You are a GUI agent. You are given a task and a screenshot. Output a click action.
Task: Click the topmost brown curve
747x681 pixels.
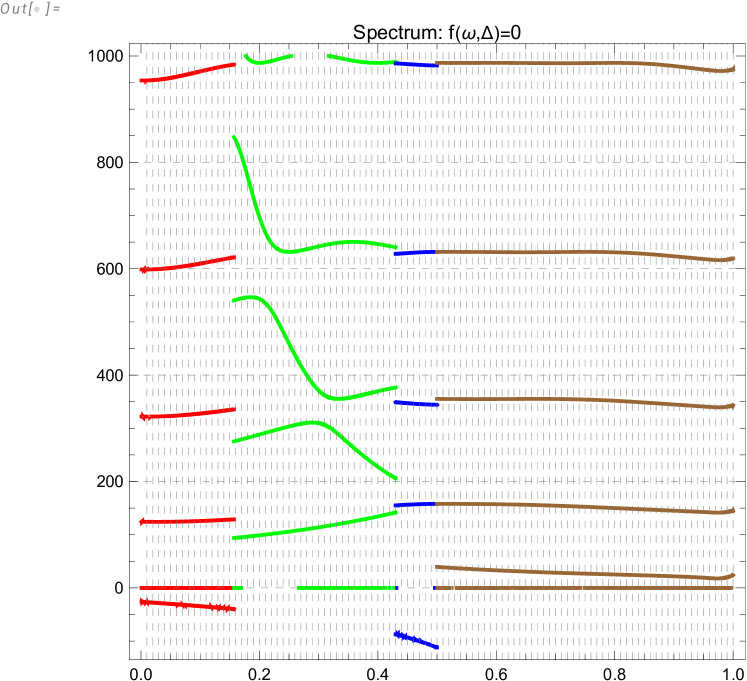pyautogui.click(x=580, y=63)
